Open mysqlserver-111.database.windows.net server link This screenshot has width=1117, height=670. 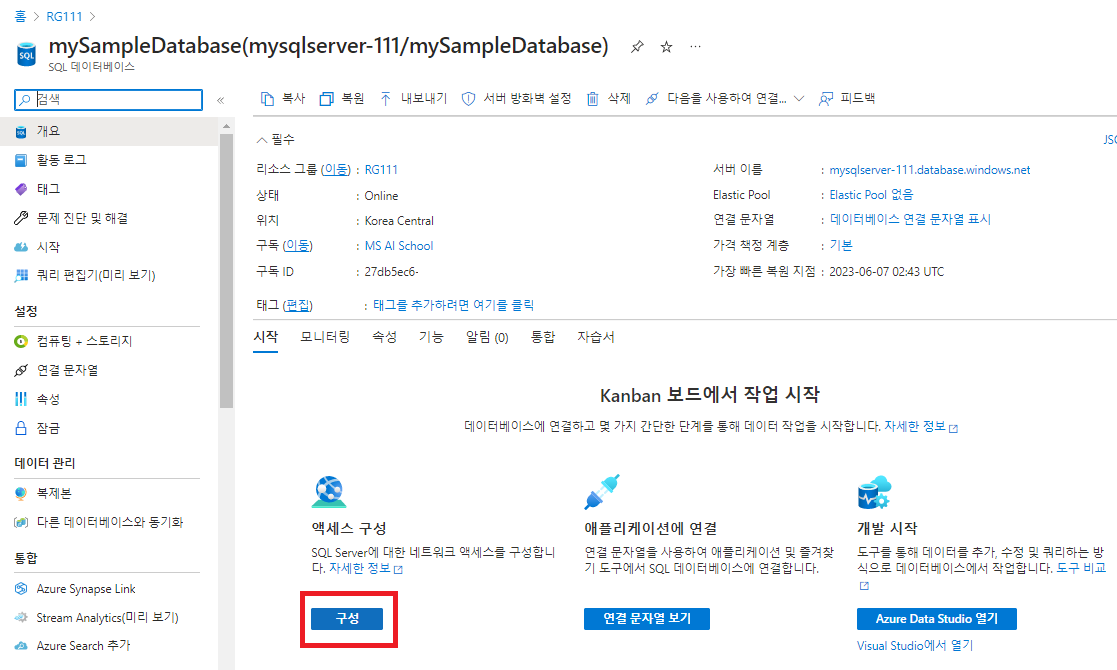pos(930,170)
